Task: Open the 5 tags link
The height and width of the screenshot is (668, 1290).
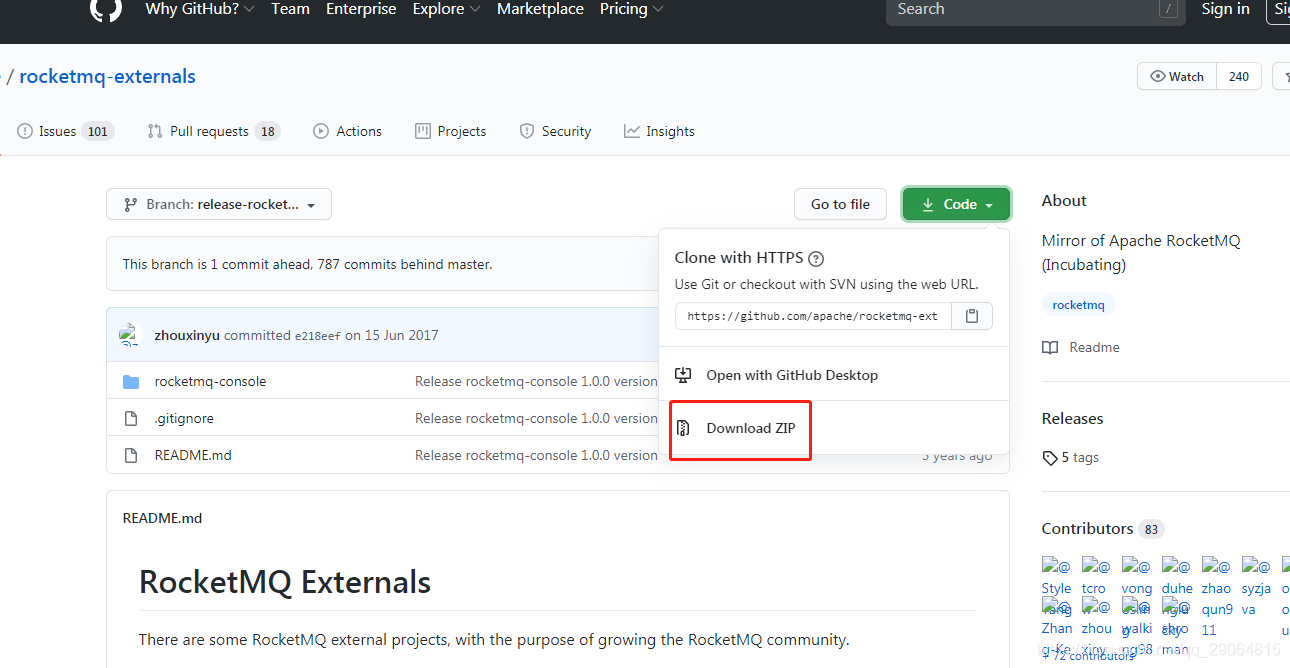Action: (1070, 457)
